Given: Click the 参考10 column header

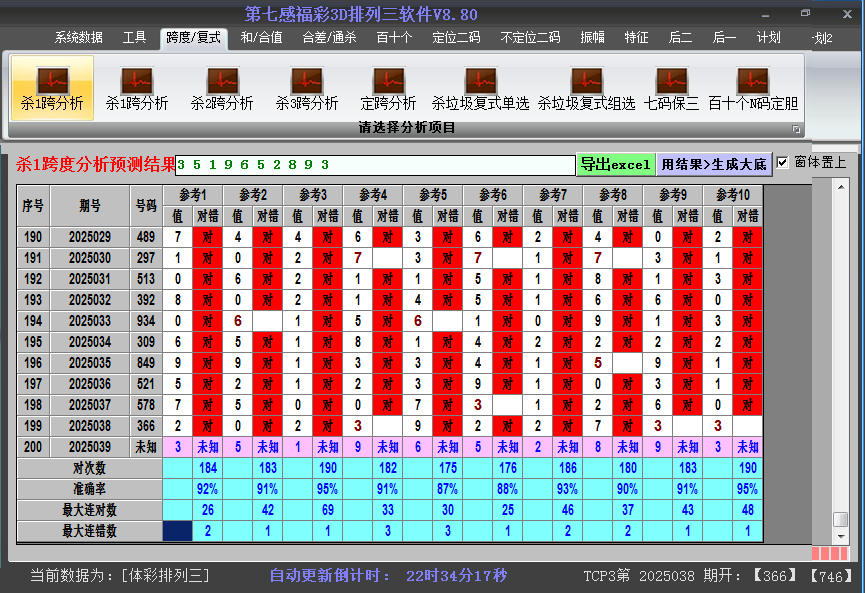Looking at the screenshot, I should [x=733, y=195].
